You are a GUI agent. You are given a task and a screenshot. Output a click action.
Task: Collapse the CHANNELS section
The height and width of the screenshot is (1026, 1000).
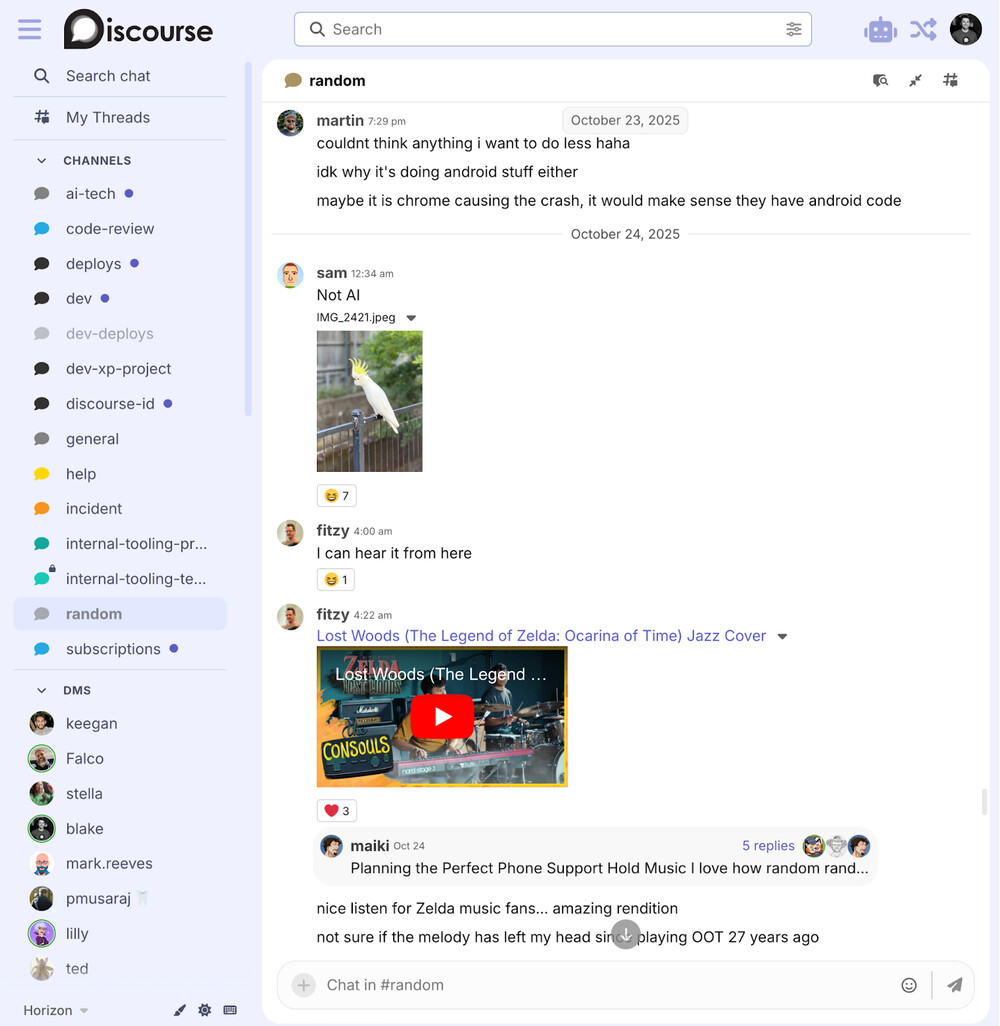point(42,160)
